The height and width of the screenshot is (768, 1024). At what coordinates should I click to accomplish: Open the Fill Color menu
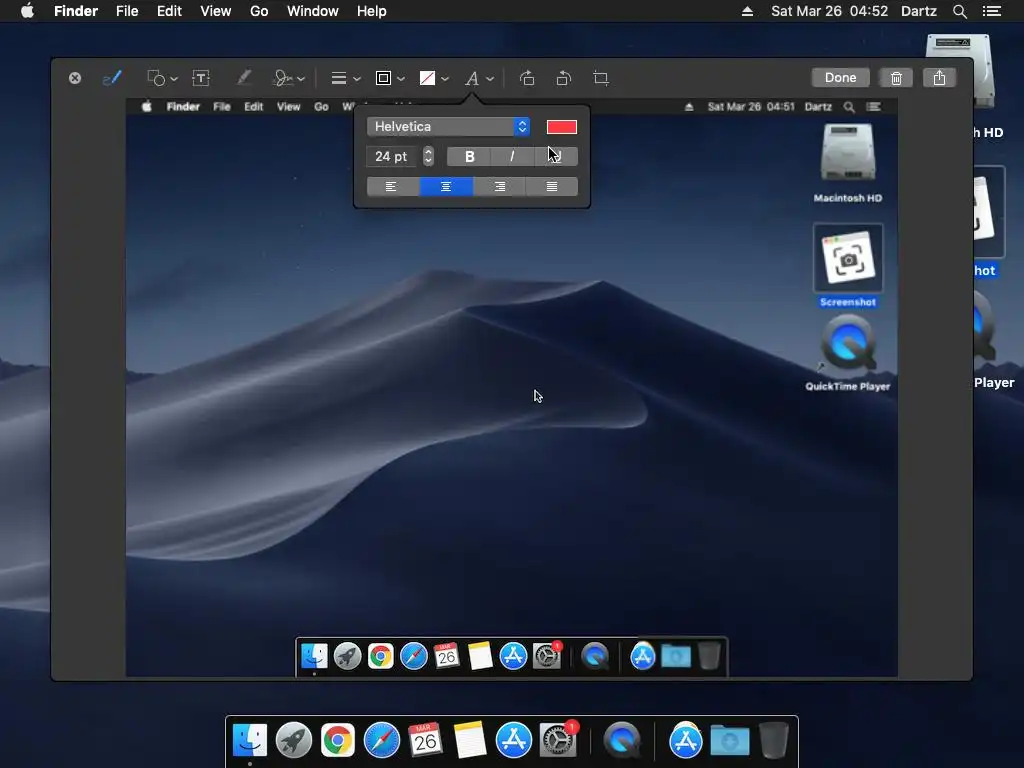434,78
